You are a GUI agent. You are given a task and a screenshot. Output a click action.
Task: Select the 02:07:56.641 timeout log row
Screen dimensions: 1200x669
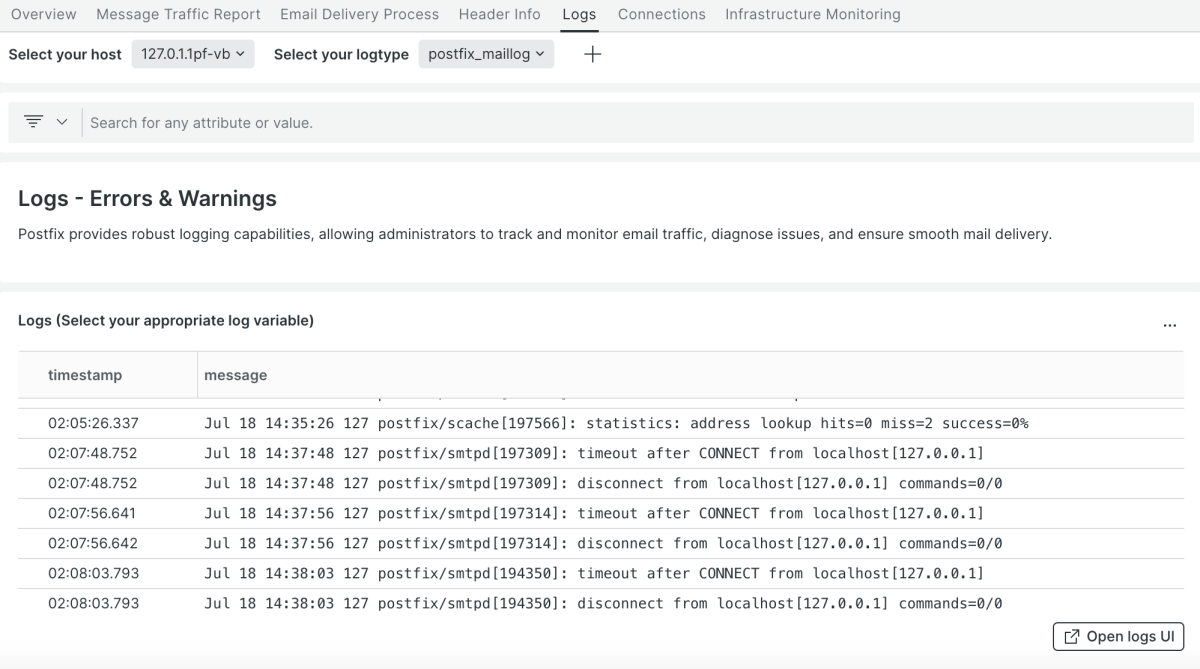point(594,513)
